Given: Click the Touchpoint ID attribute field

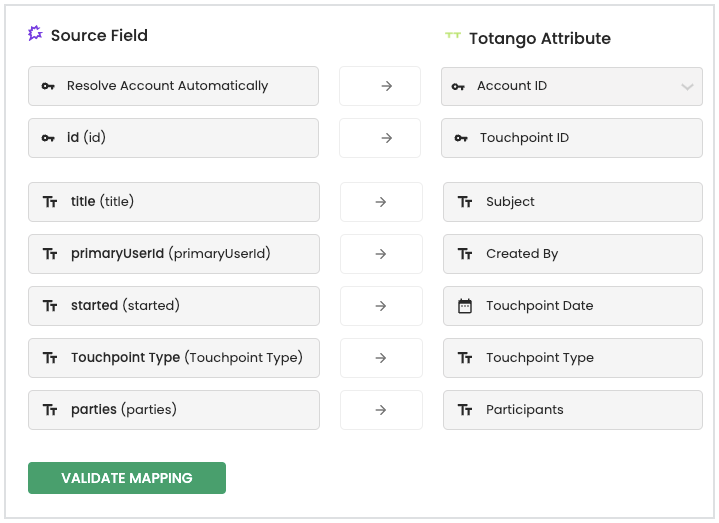Looking at the screenshot, I should pos(572,138).
